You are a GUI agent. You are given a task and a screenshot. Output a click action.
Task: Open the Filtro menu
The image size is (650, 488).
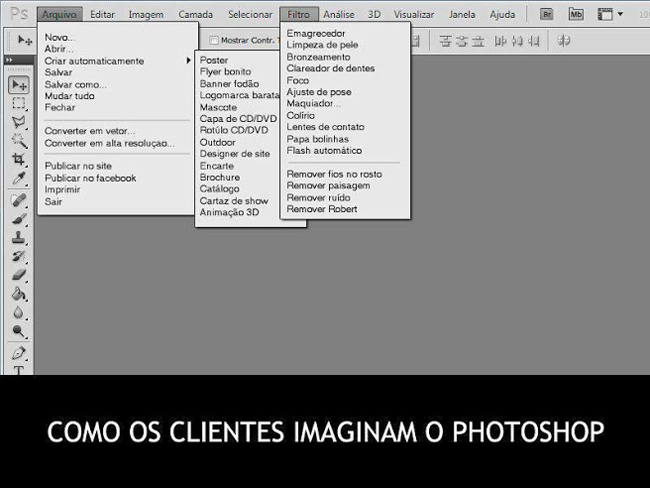click(x=299, y=15)
